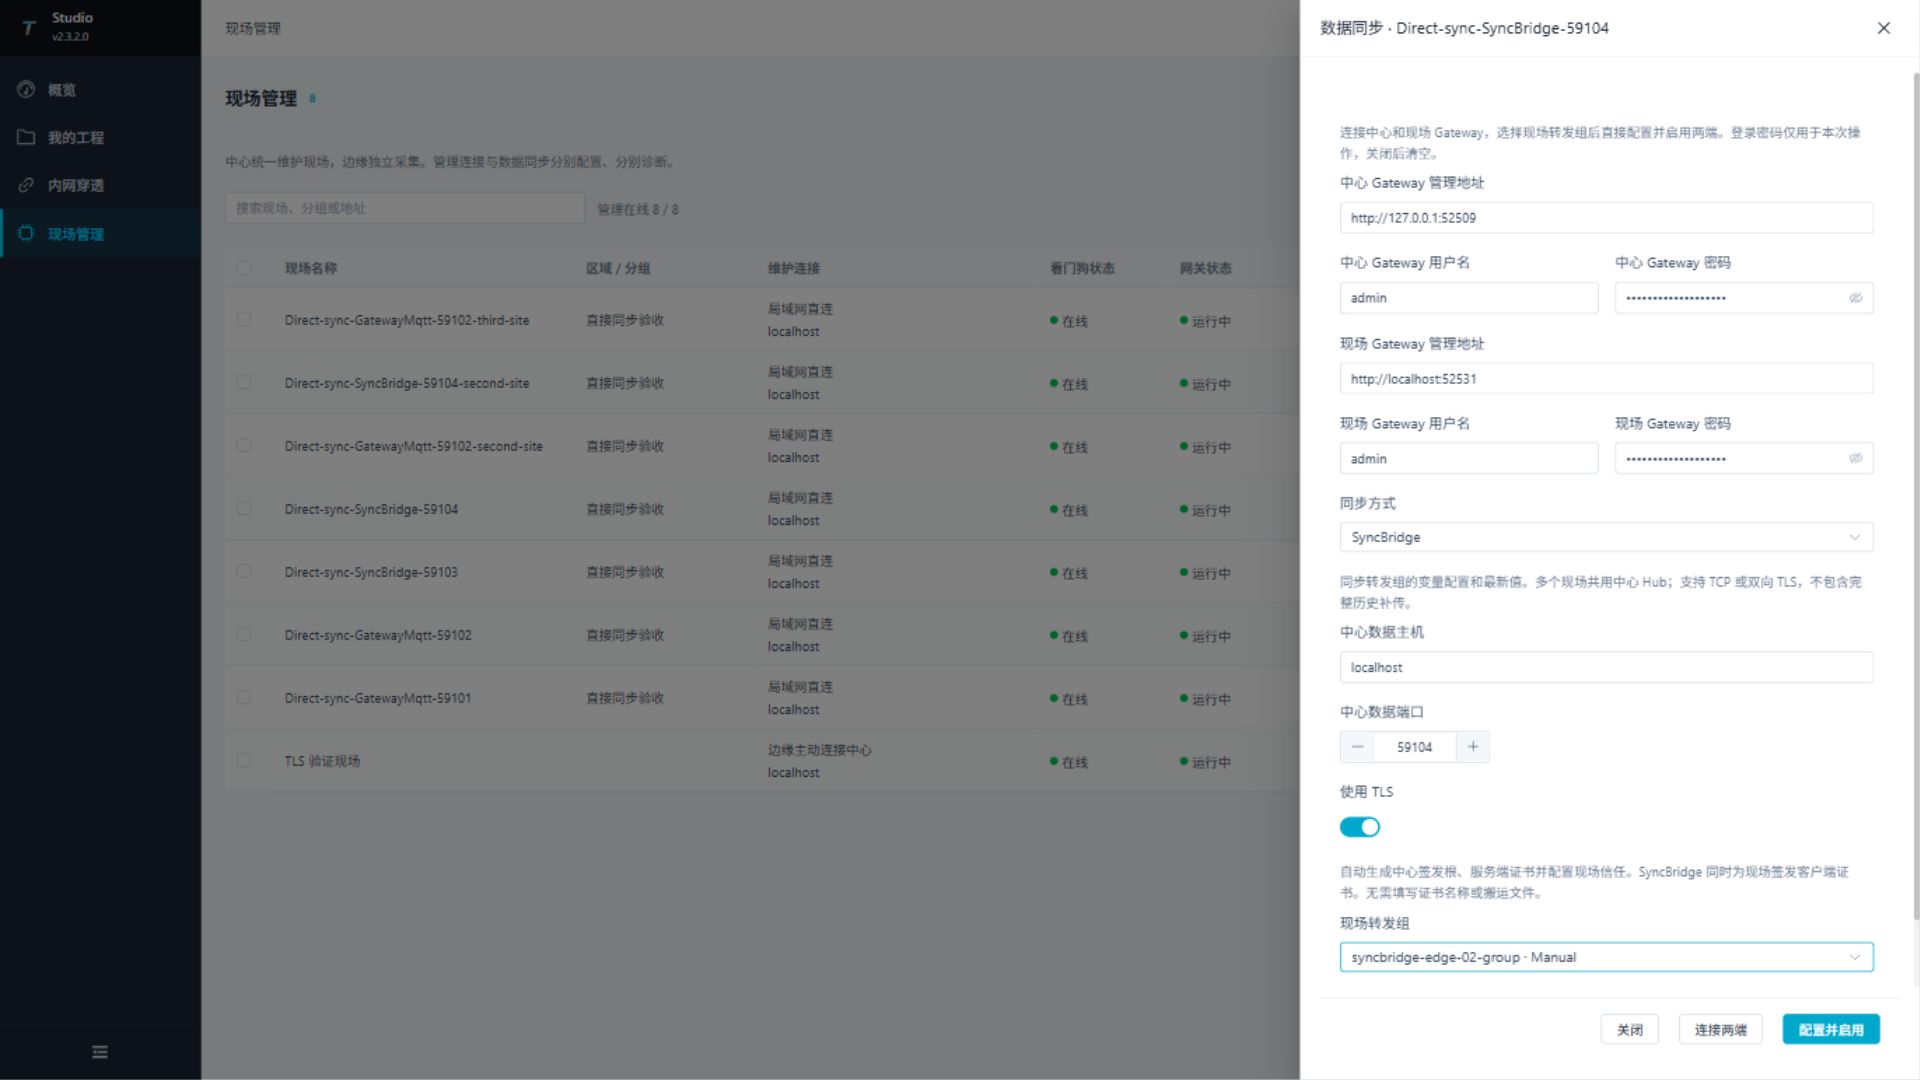This screenshot has height=1080, width=1920.
Task: Click the Studio logo icon
Action: pyautogui.click(x=29, y=27)
